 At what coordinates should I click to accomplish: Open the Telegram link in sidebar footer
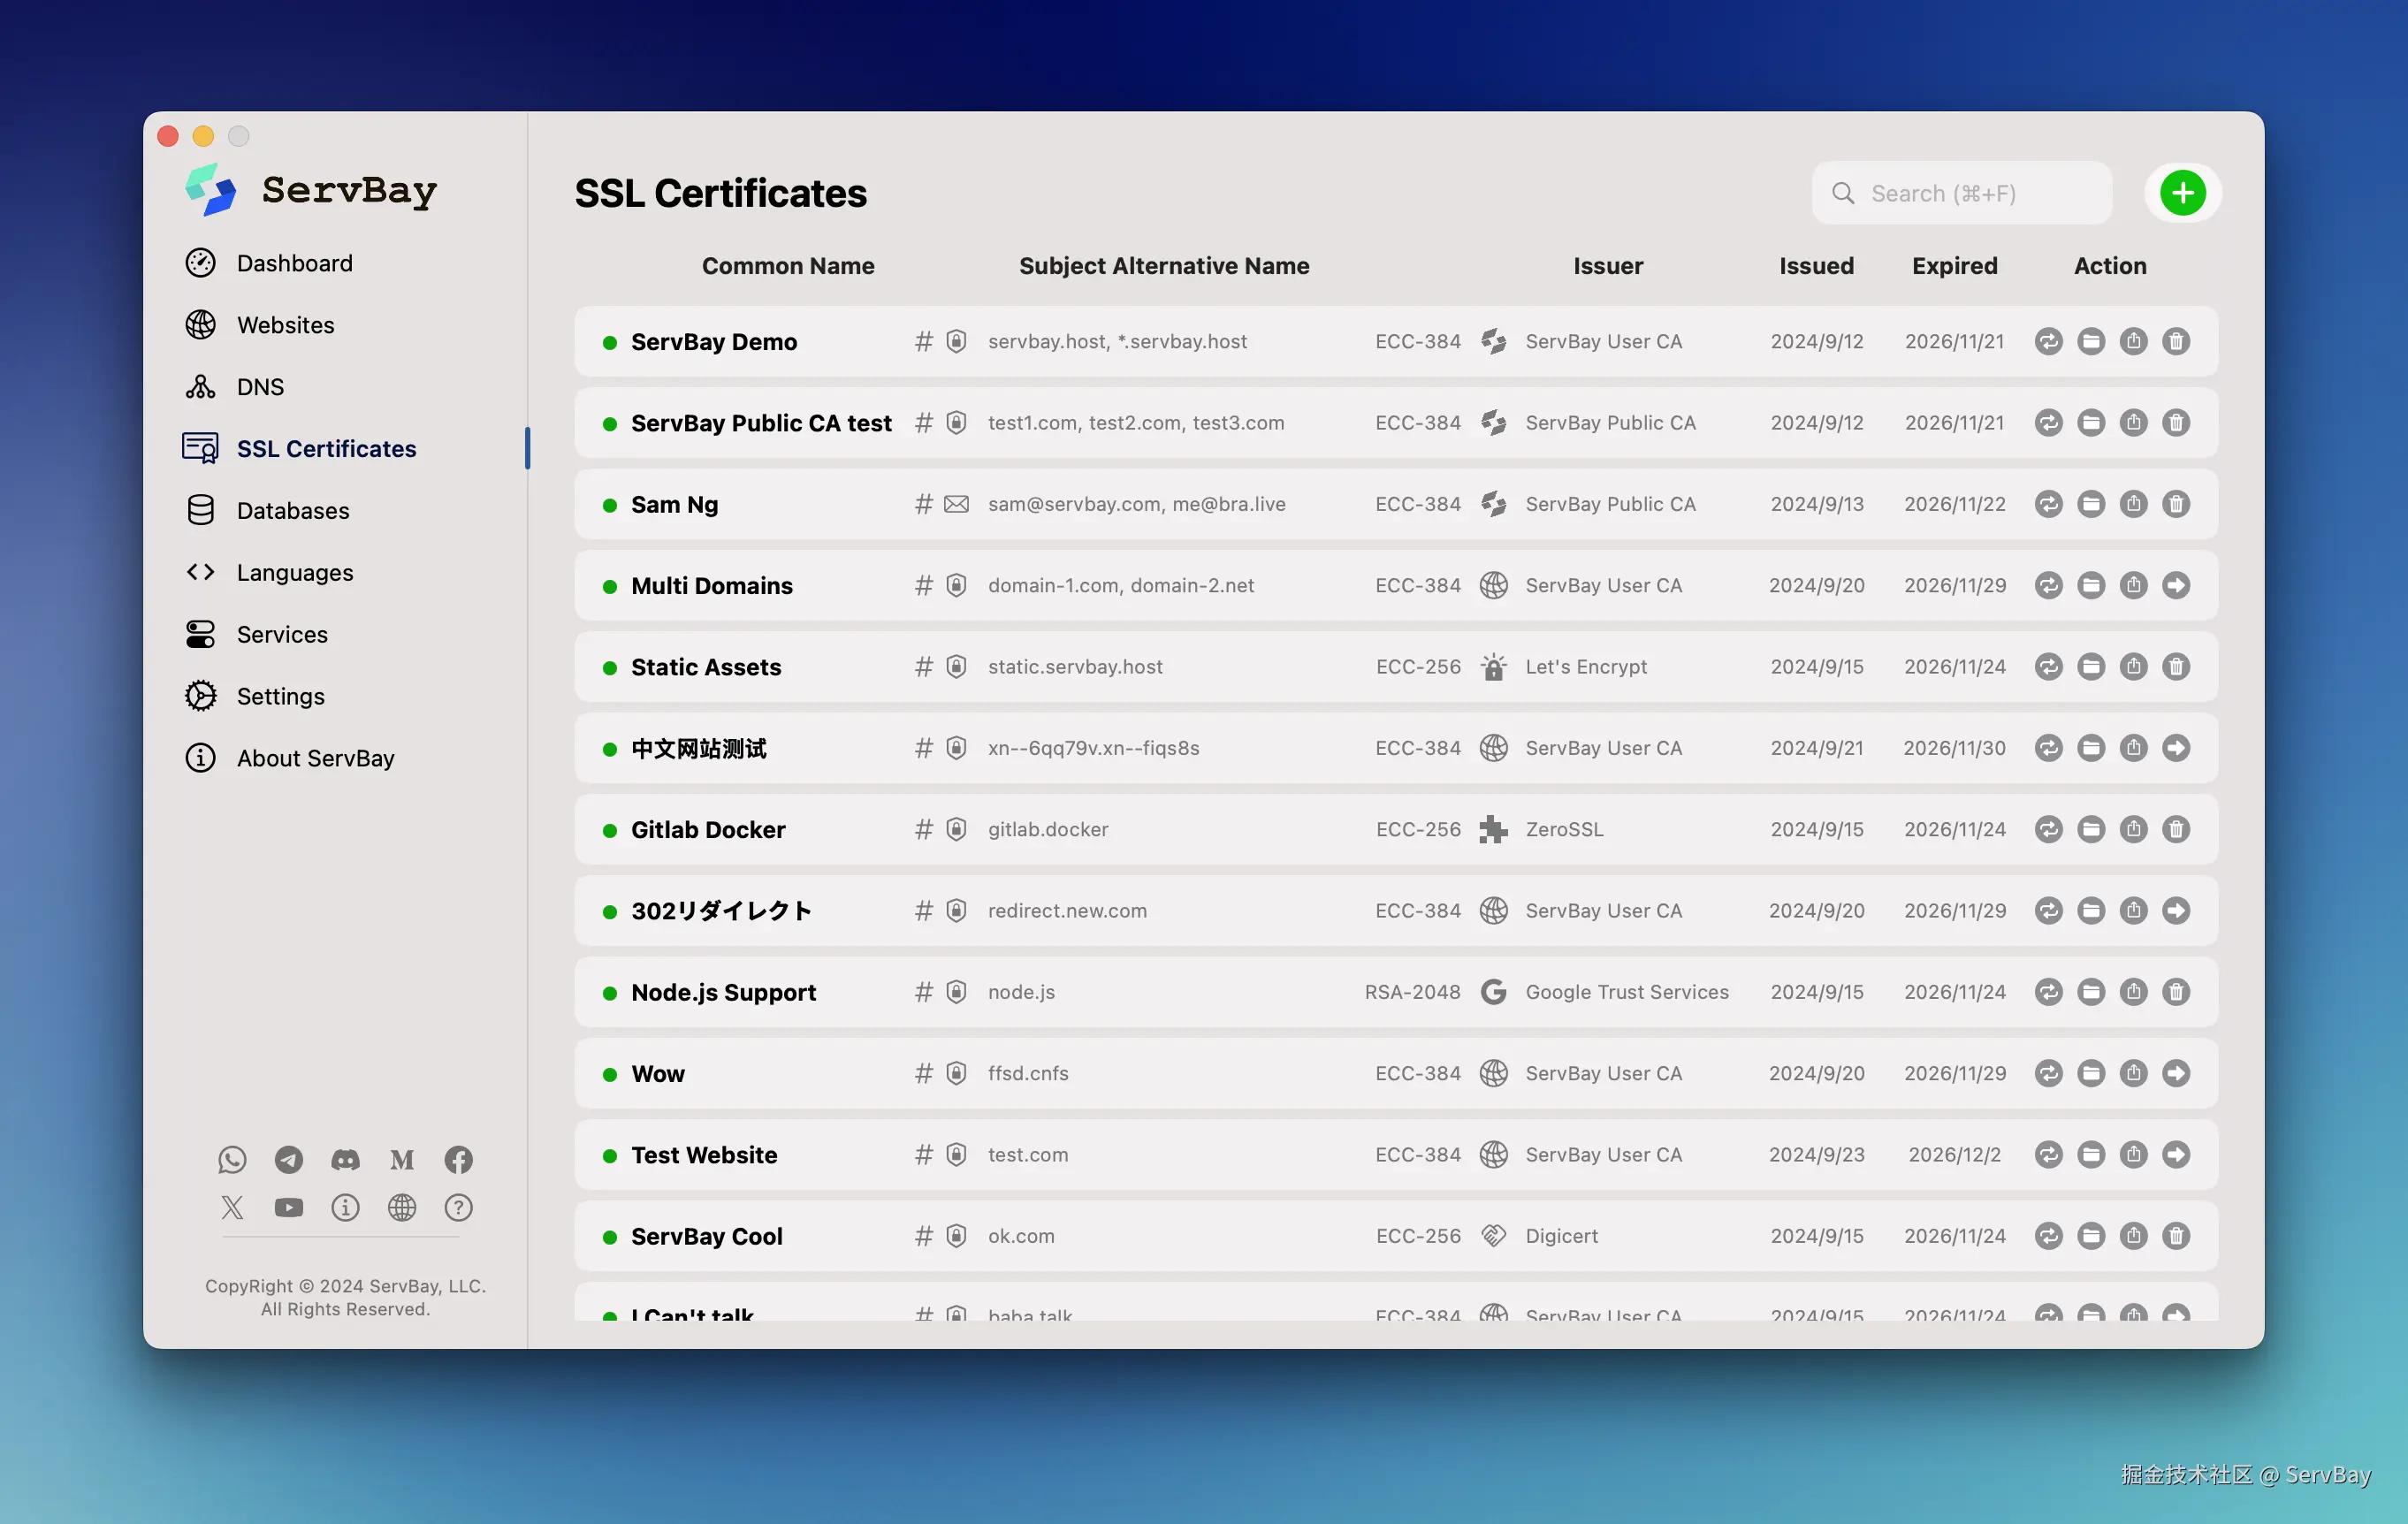[x=289, y=1160]
